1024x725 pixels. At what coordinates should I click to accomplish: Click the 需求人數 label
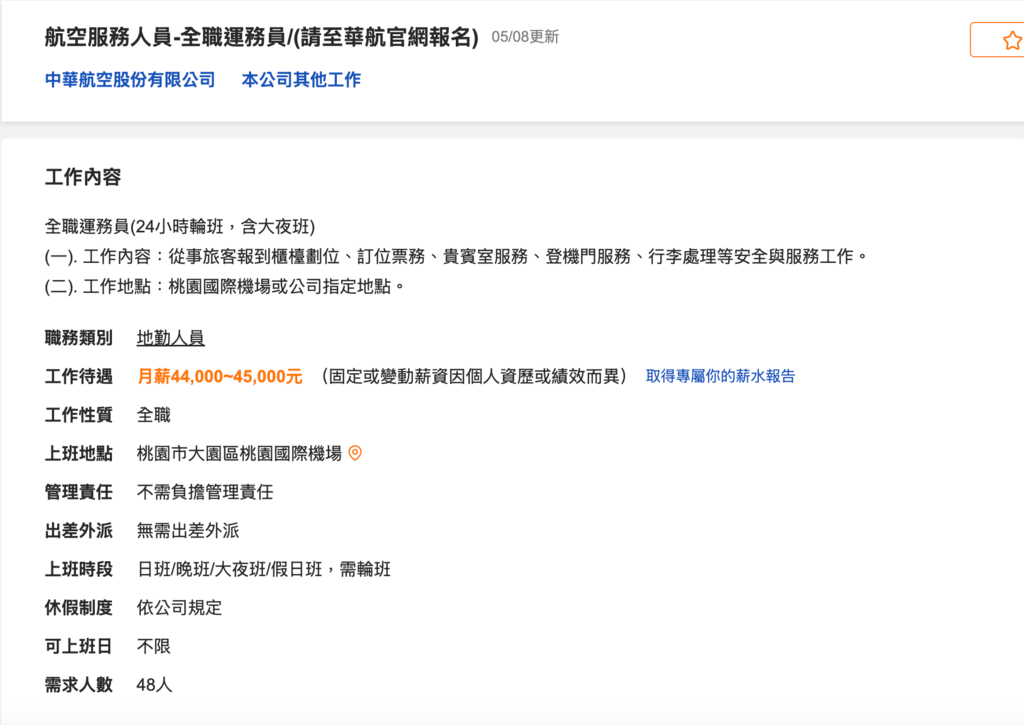[78, 685]
